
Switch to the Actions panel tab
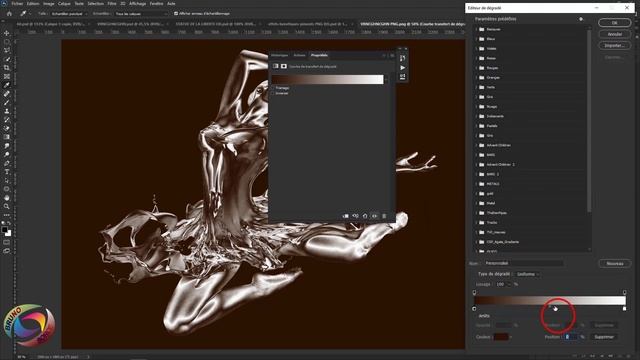coord(299,55)
